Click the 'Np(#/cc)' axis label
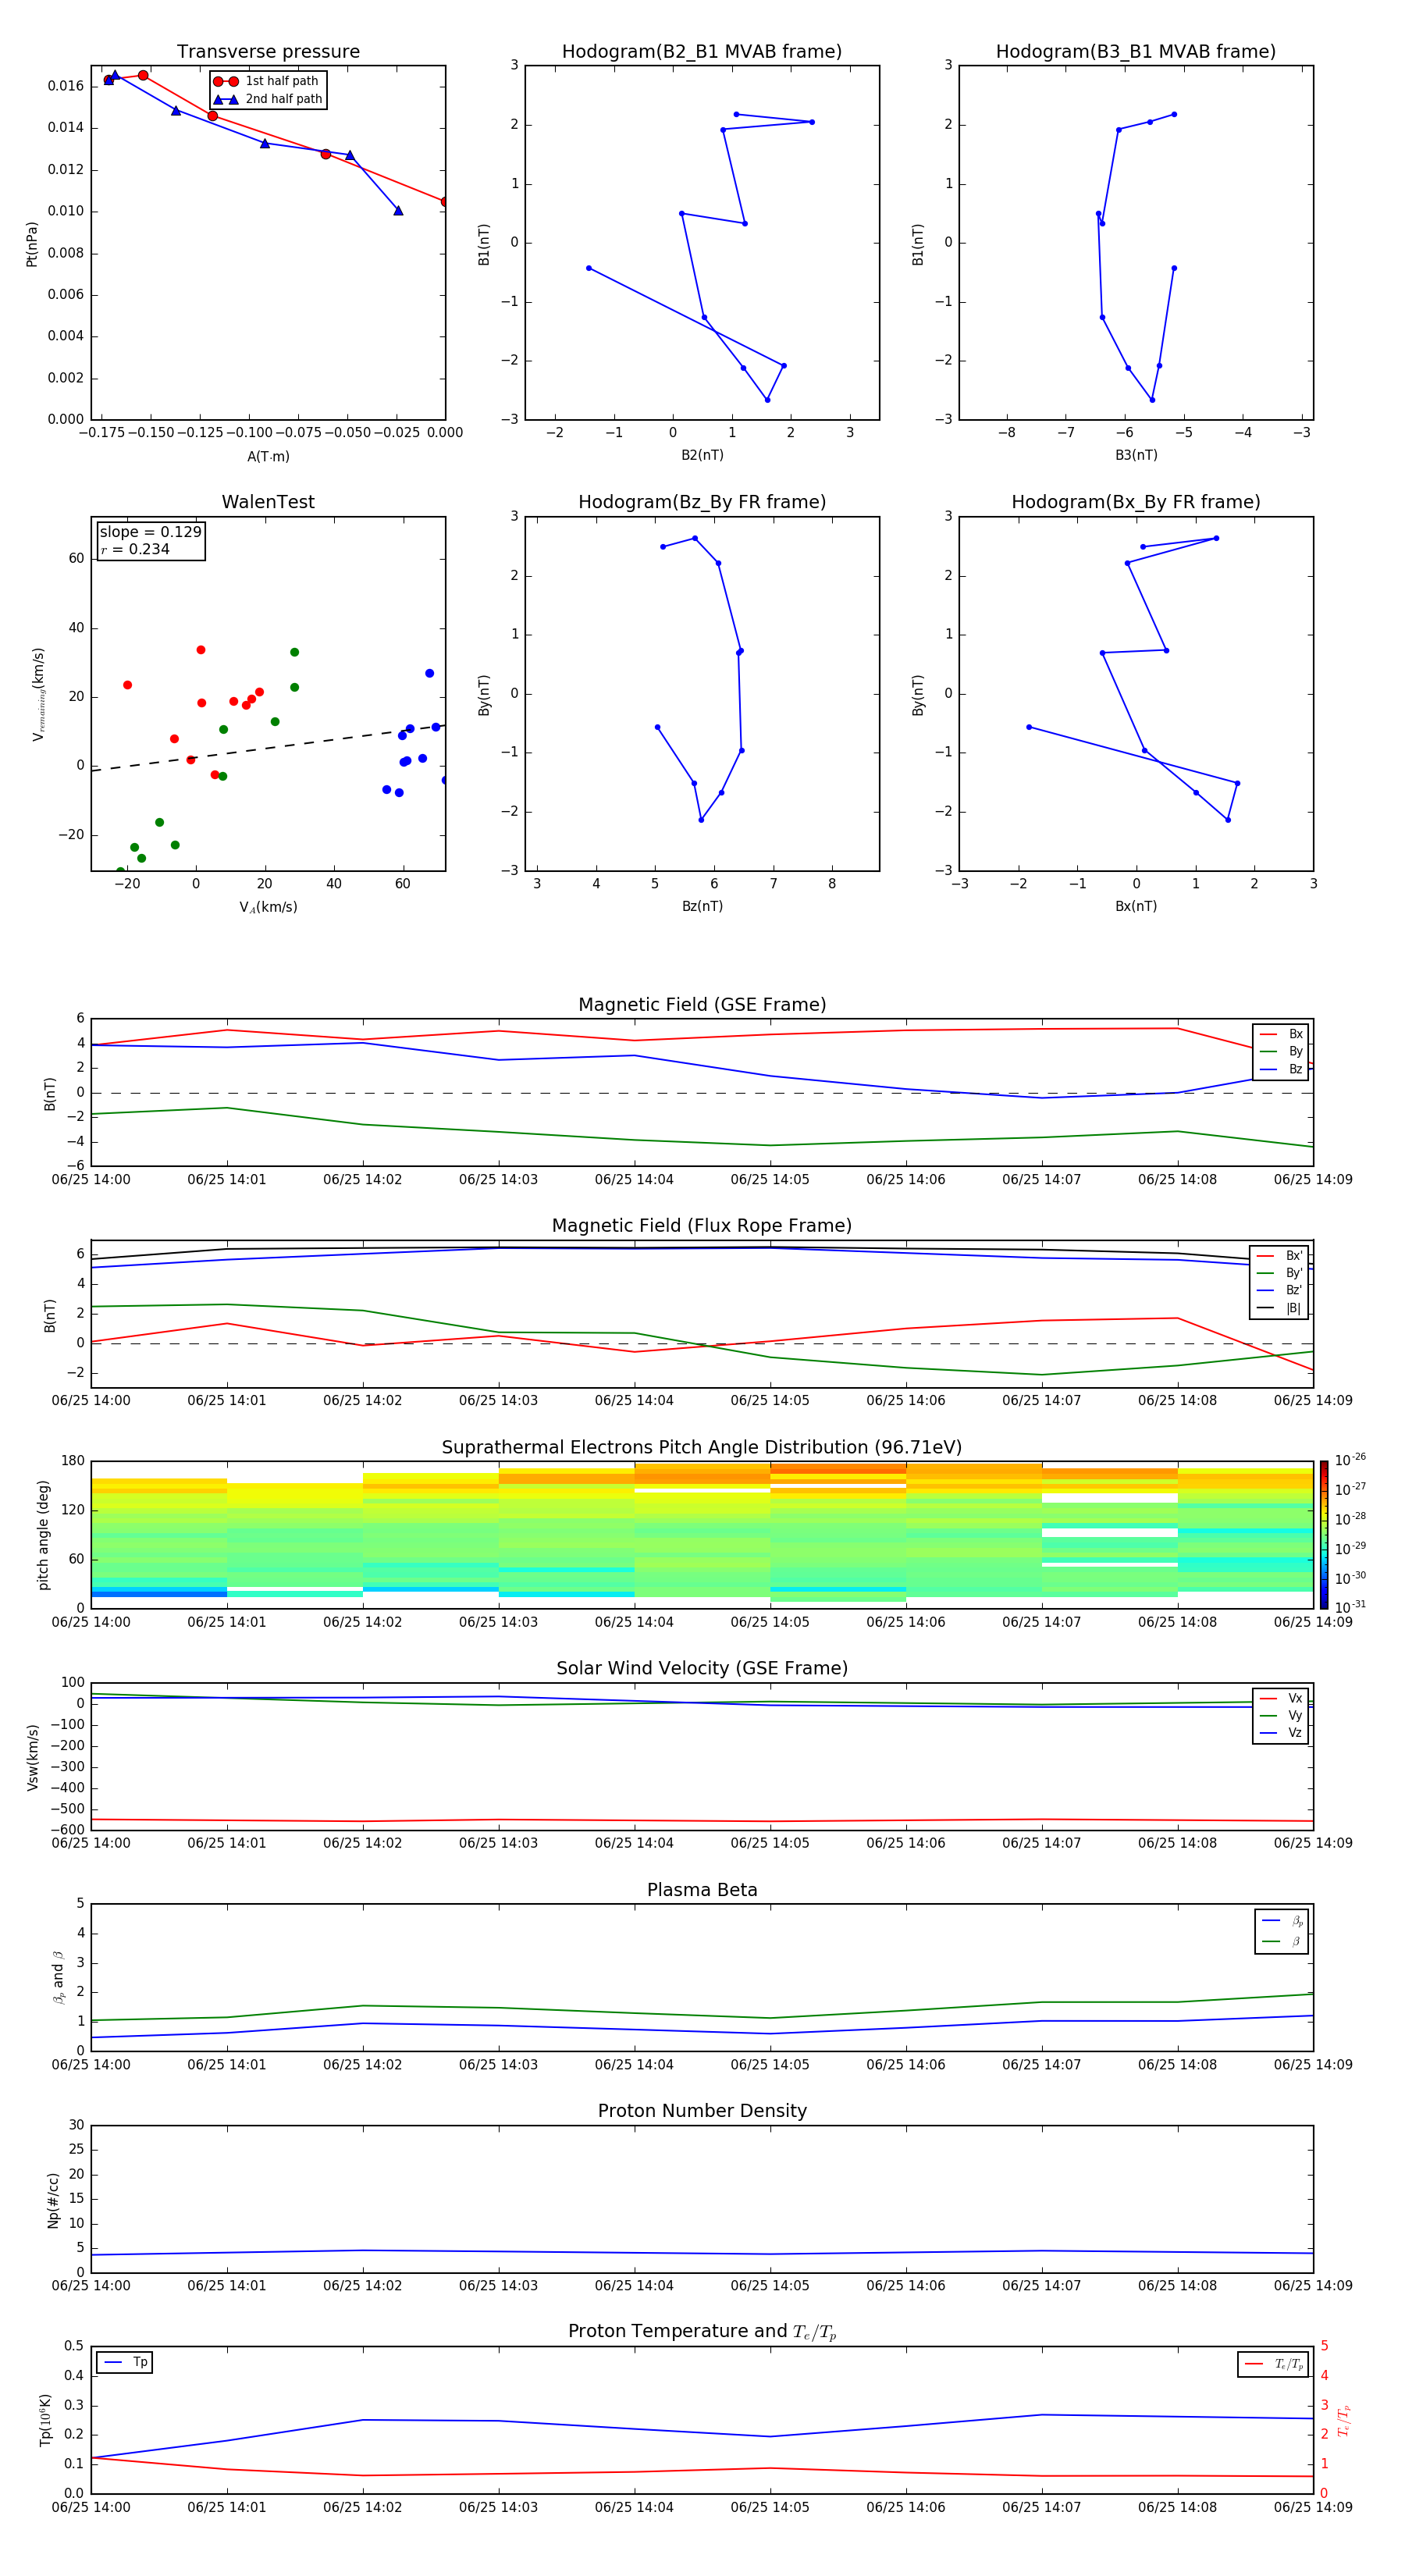The image size is (1405, 2576). pyautogui.click(x=53, y=2199)
